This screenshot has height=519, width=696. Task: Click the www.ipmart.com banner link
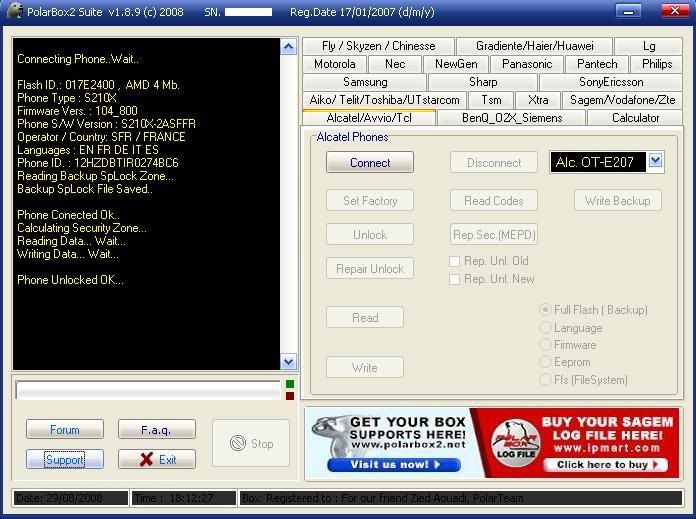point(607,448)
